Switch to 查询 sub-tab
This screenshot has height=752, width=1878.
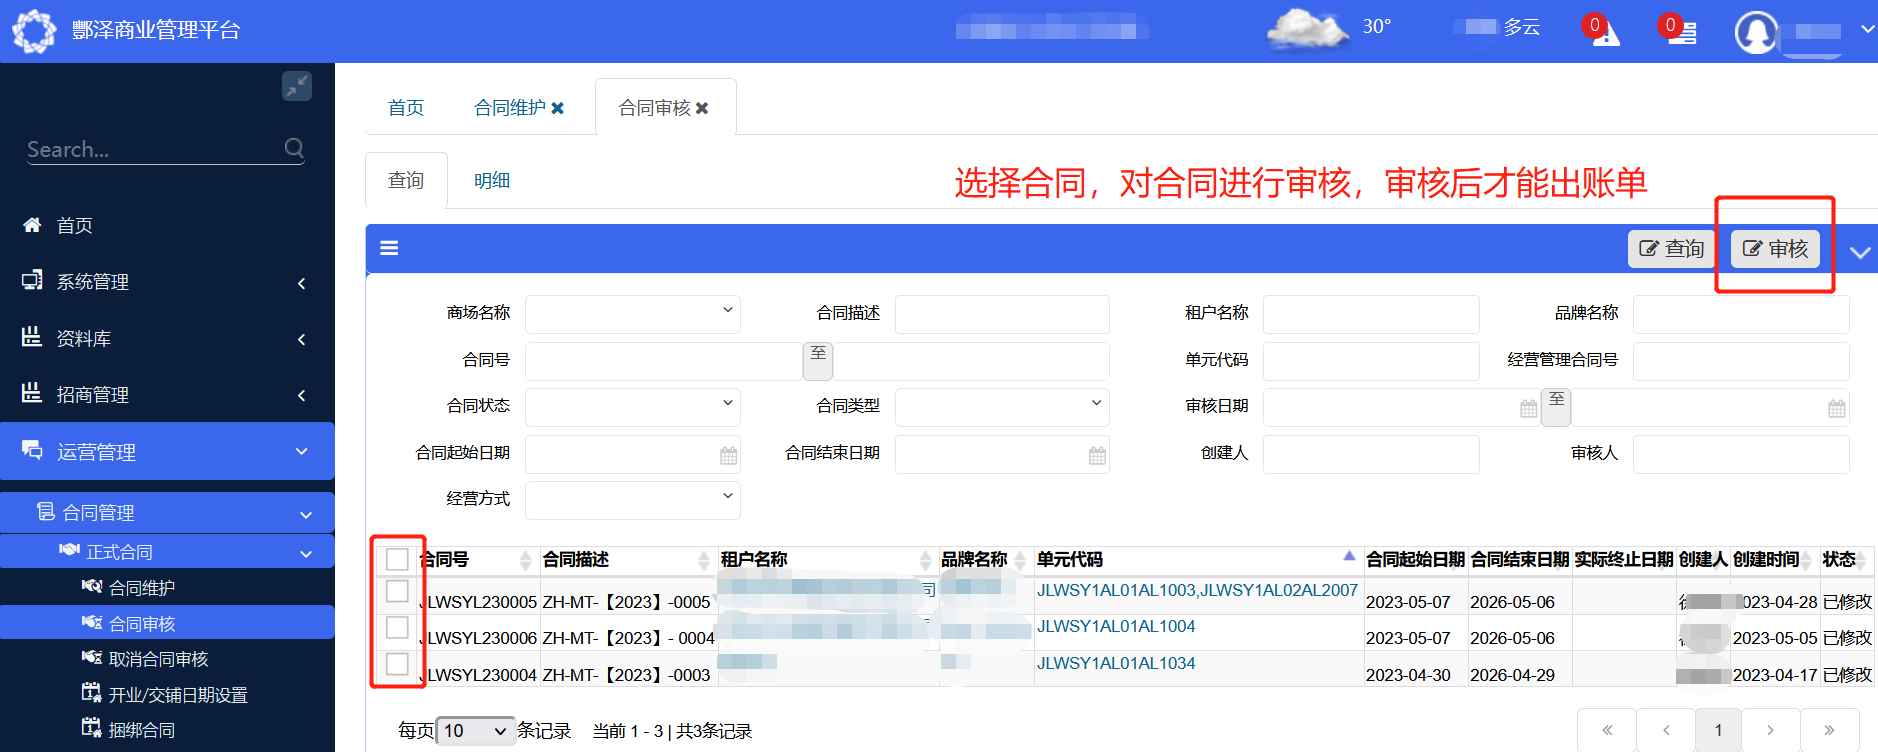[x=406, y=181]
